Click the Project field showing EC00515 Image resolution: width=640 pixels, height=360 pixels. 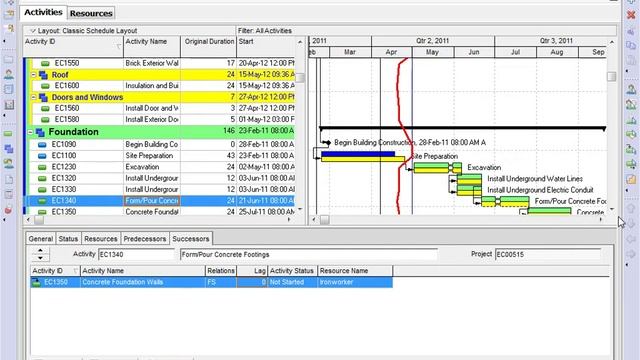click(548, 254)
